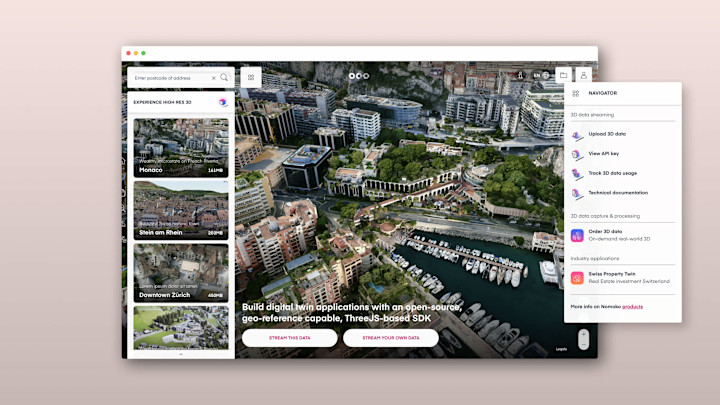Open Swiss Property Twin application

[623, 277]
